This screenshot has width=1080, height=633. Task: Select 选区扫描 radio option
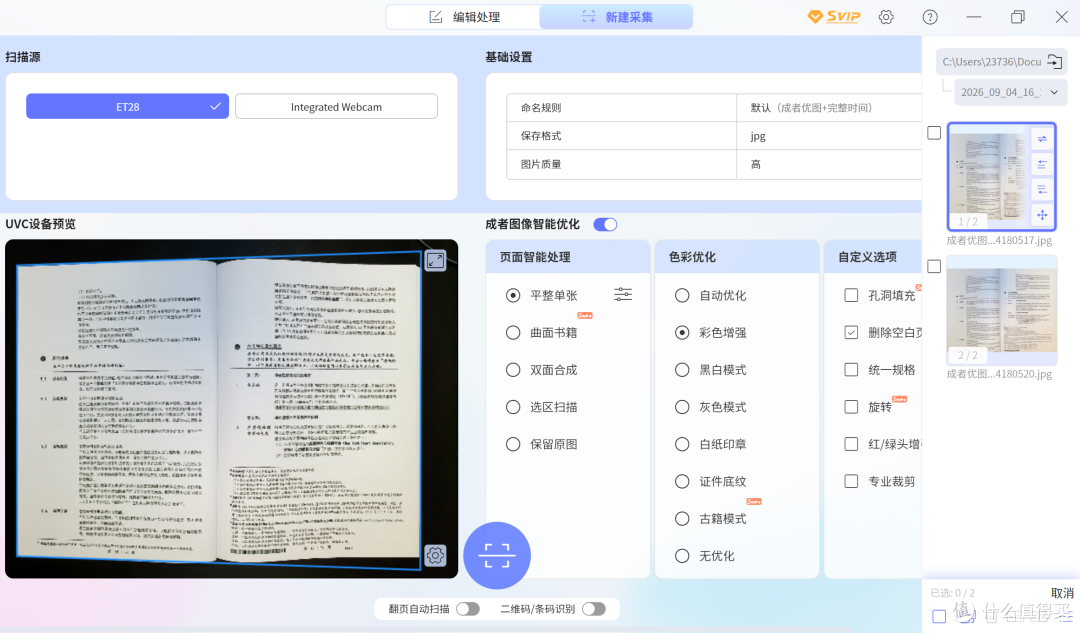(x=513, y=407)
